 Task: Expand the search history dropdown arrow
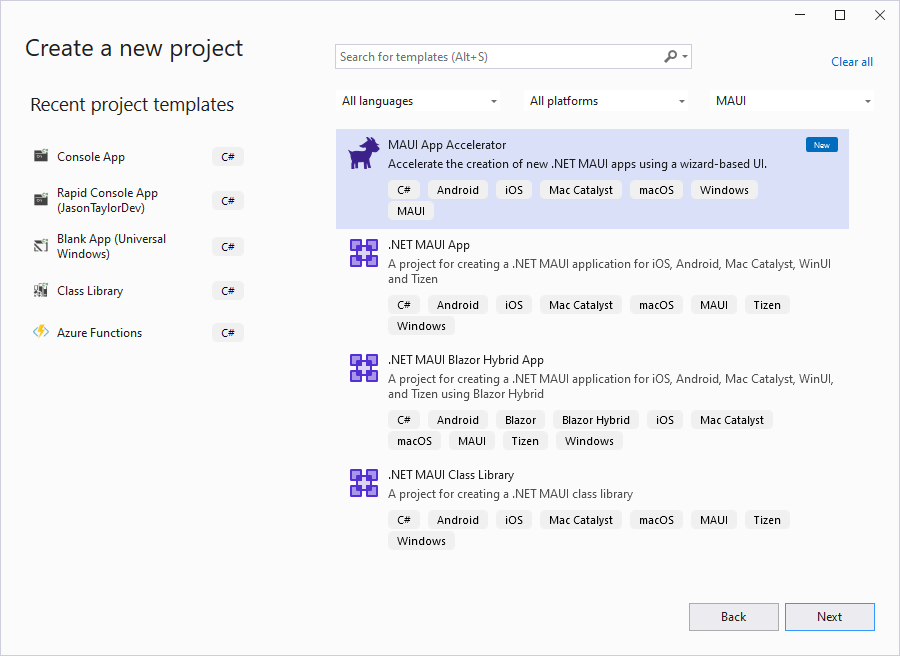click(x=685, y=57)
